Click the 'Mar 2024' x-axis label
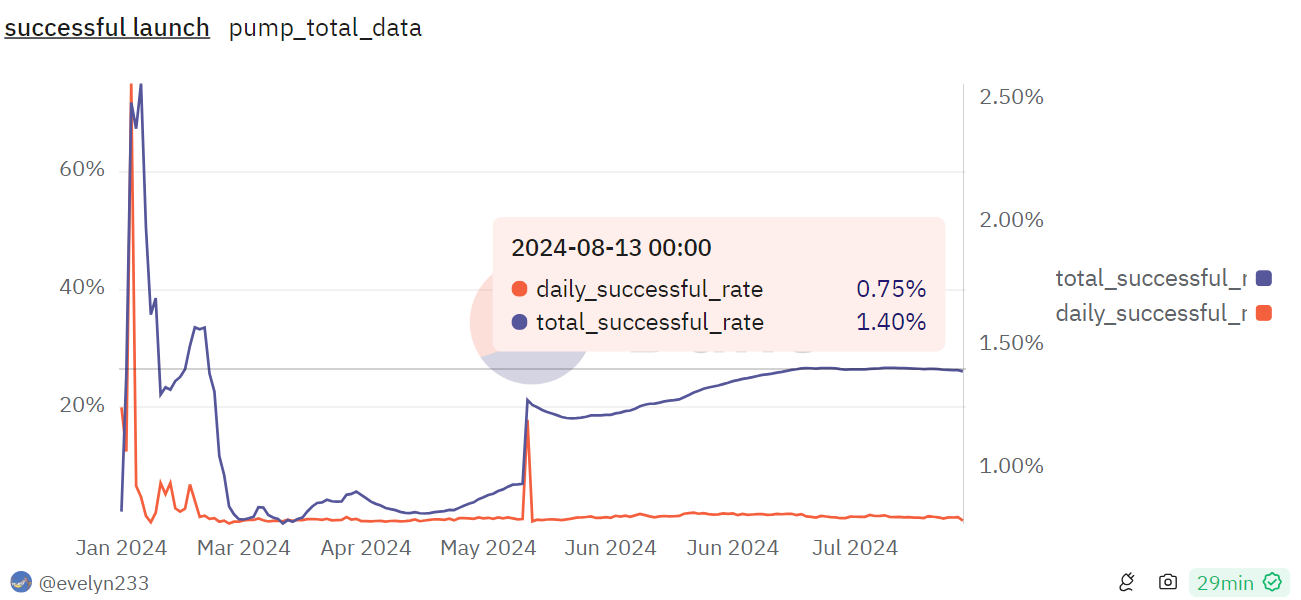The image size is (1301, 600). (x=244, y=548)
